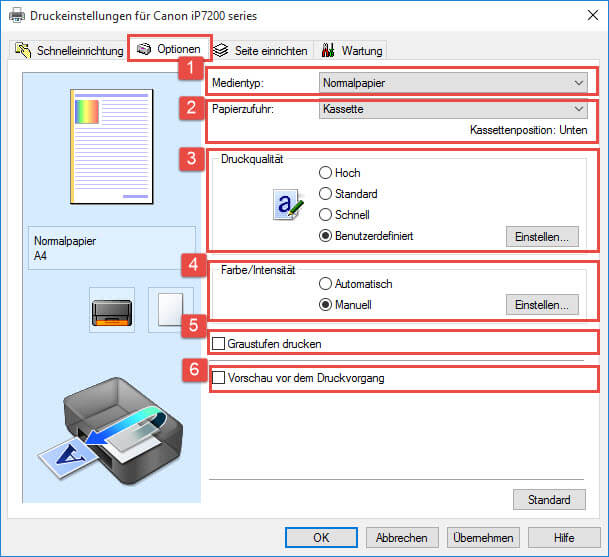The width and height of the screenshot is (609, 557).
Task: Open the Wartung tab
Action: point(351,50)
